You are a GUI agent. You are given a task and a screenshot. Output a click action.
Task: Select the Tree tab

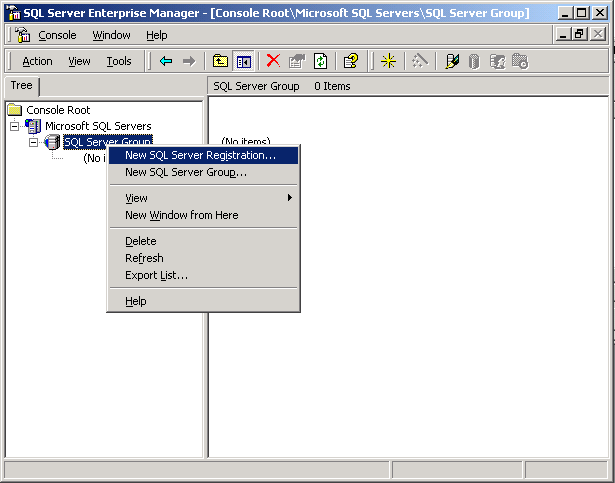click(x=21, y=86)
